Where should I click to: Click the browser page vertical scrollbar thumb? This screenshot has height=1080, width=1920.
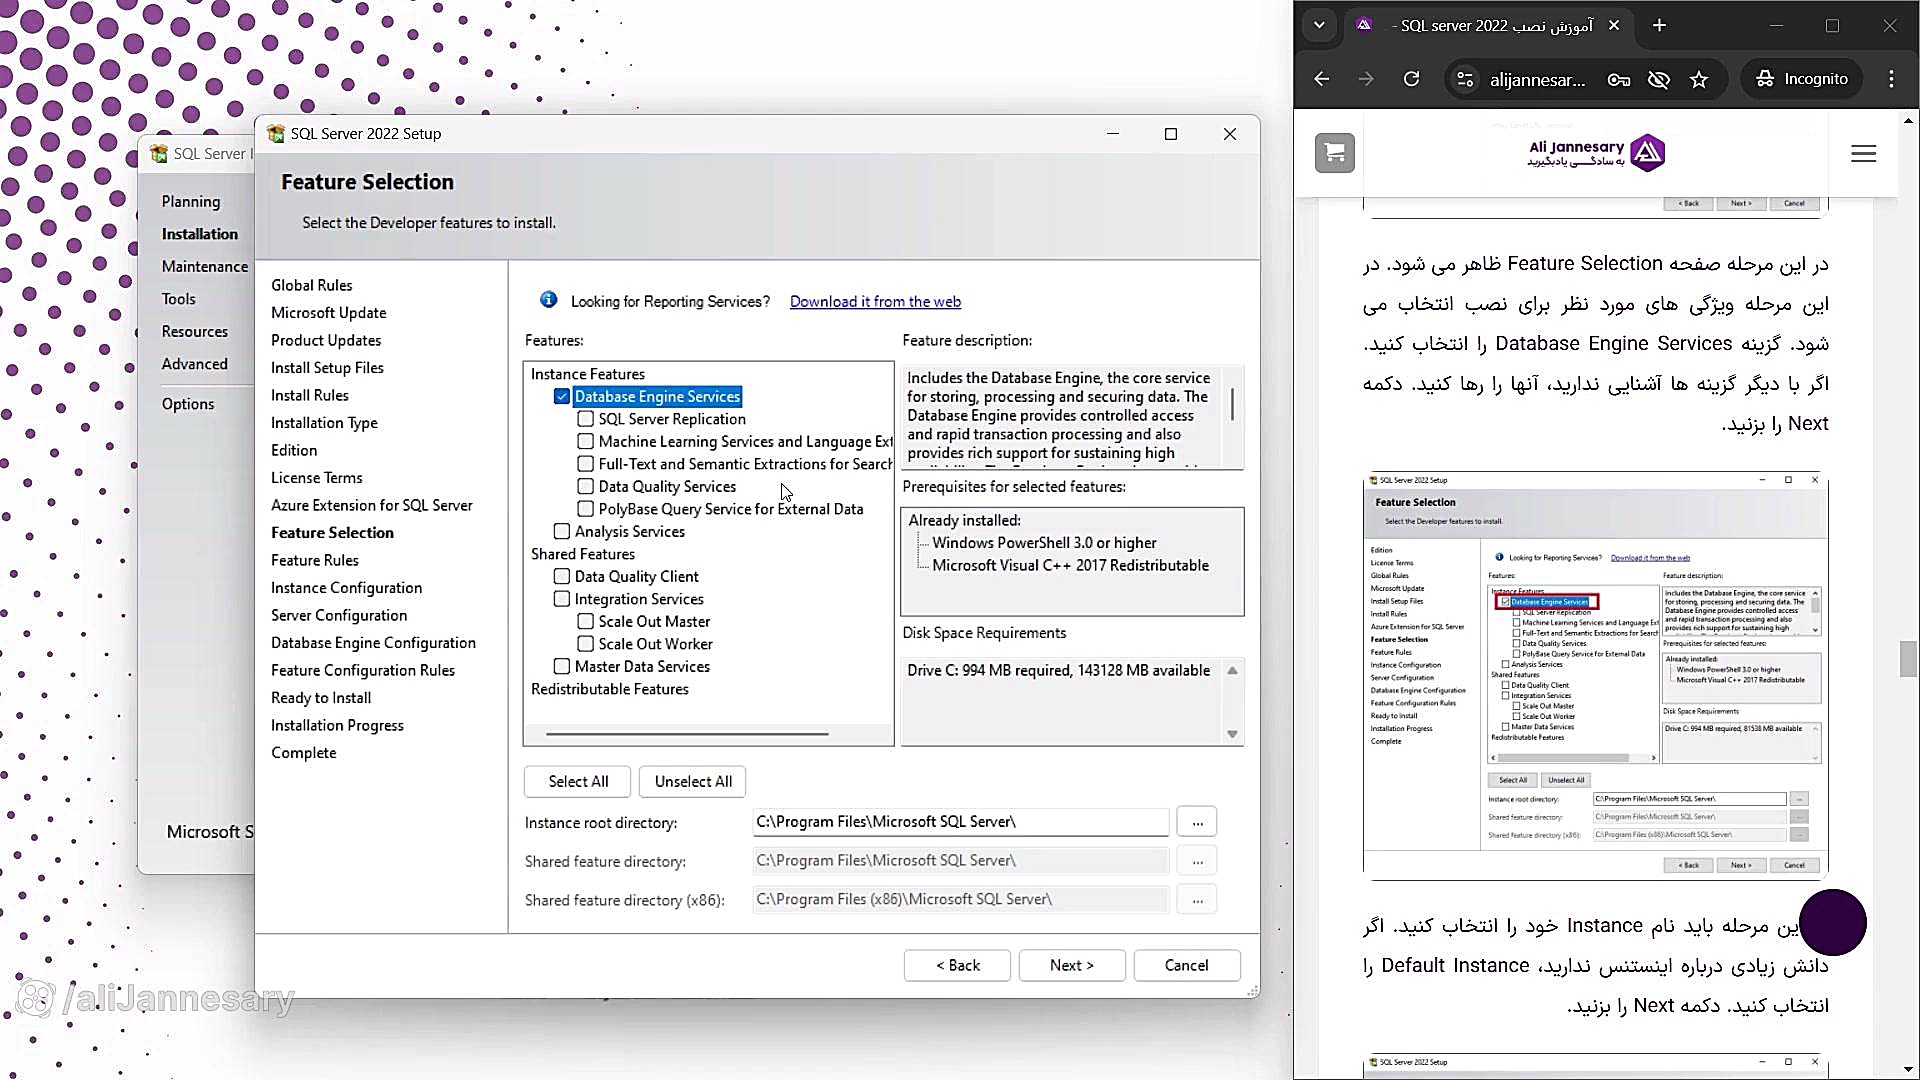pyautogui.click(x=1908, y=659)
